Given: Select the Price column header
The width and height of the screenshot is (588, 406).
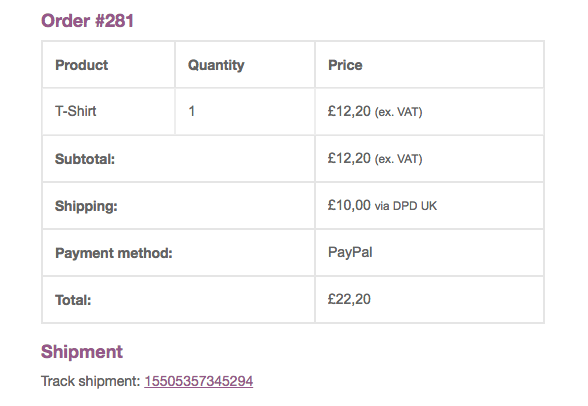Looking at the screenshot, I should click(x=345, y=65).
